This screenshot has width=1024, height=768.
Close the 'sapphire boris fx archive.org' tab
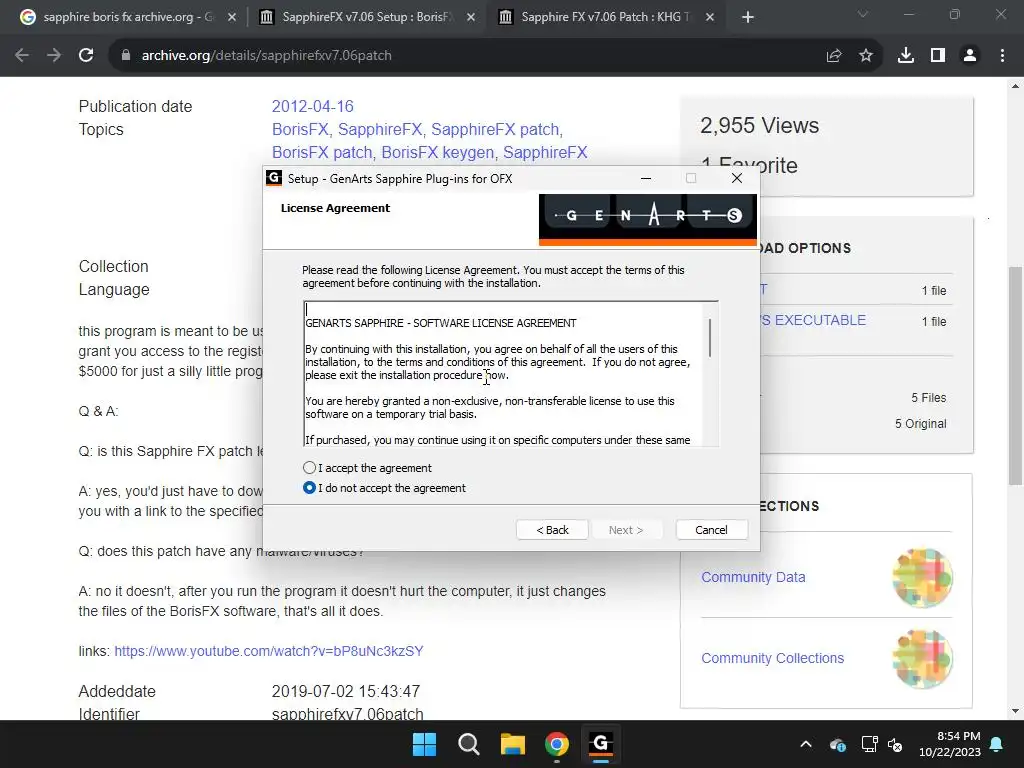point(232,17)
